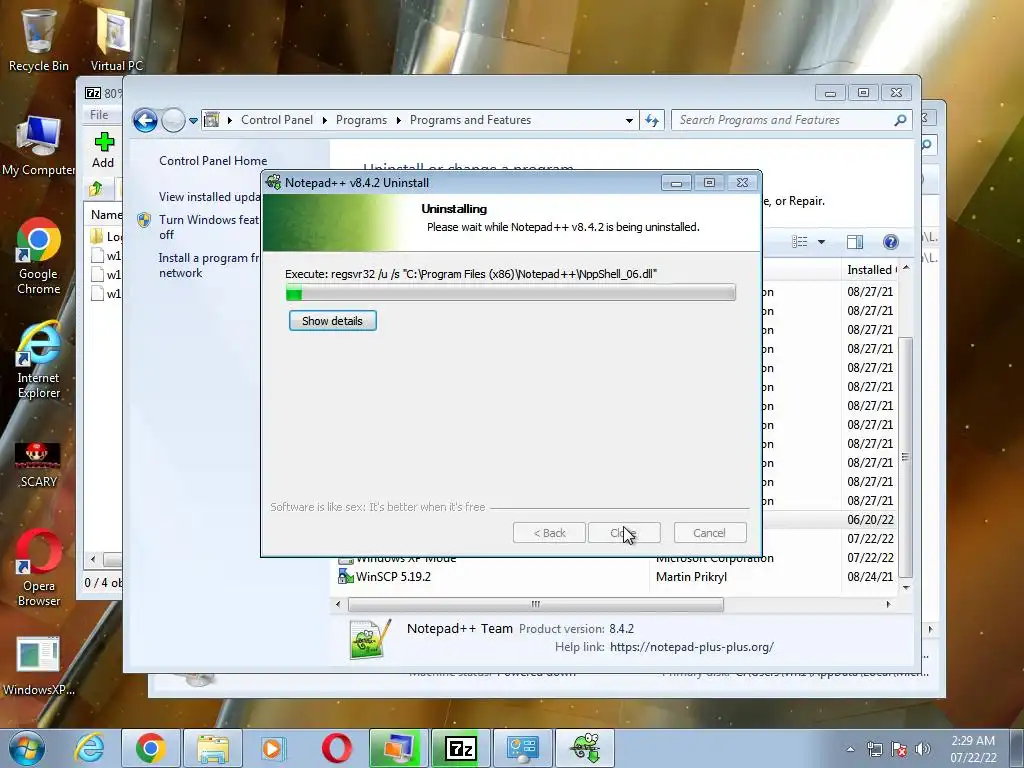Open the Virtual PC folder icon
The image size is (1024, 768).
click(116, 39)
